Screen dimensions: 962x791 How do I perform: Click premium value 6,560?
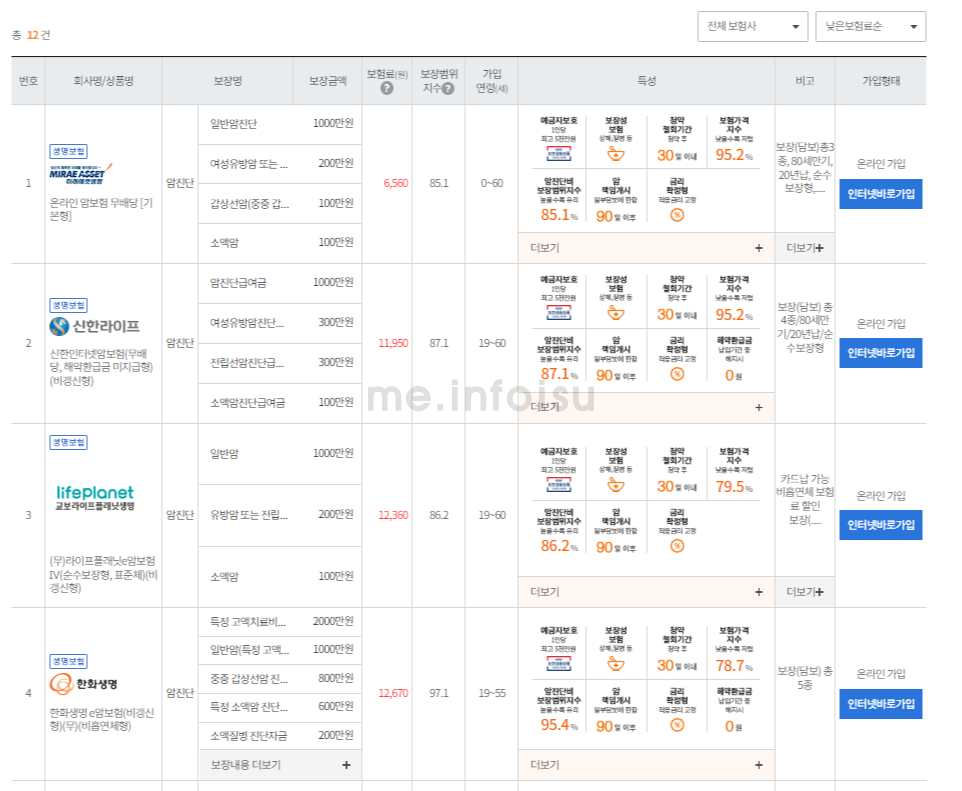click(396, 183)
